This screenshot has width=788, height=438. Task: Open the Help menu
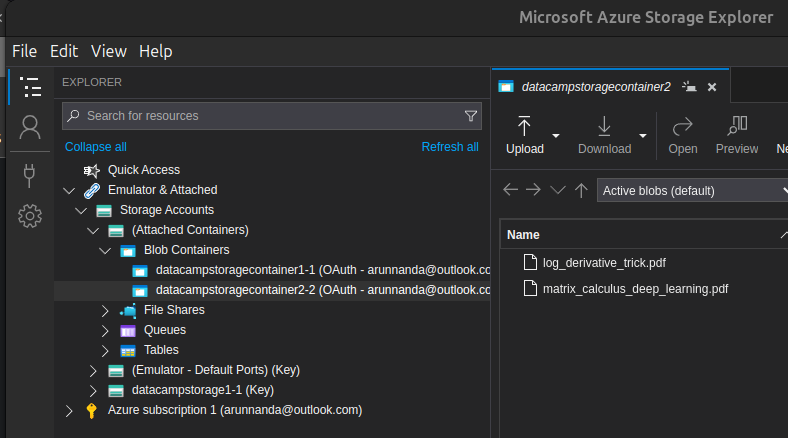[x=156, y=51]
